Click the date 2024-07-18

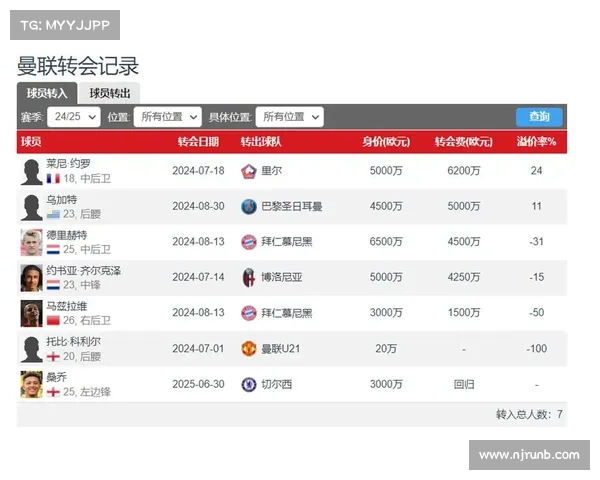point(198,171)
